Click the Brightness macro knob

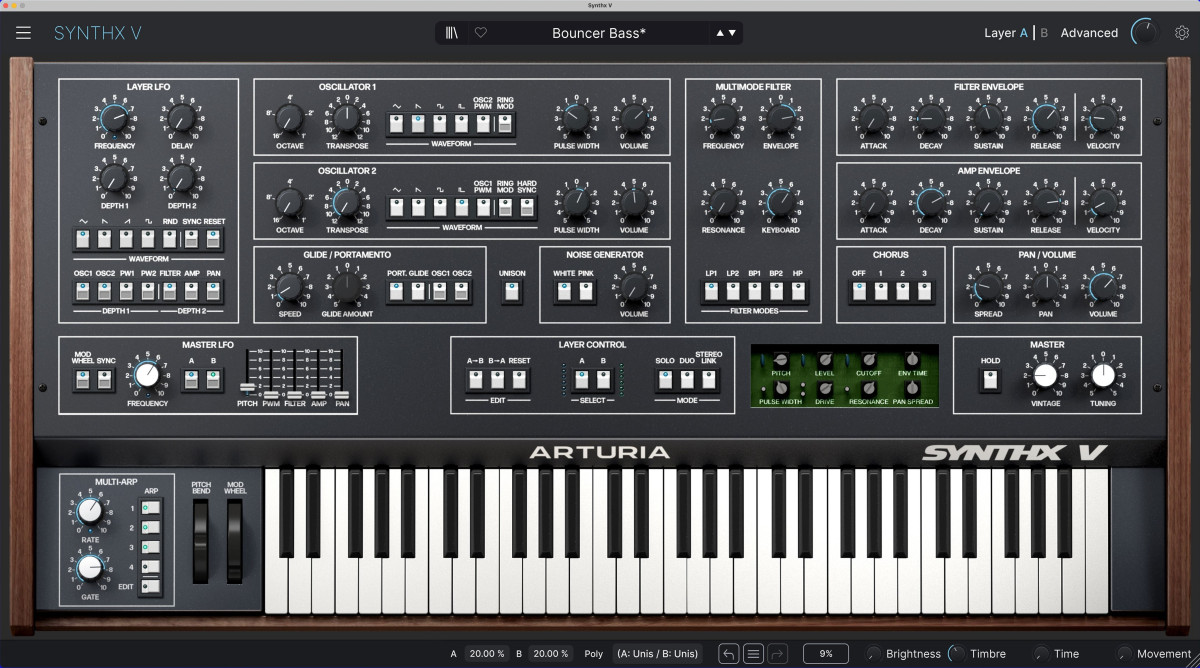point(874,654)
